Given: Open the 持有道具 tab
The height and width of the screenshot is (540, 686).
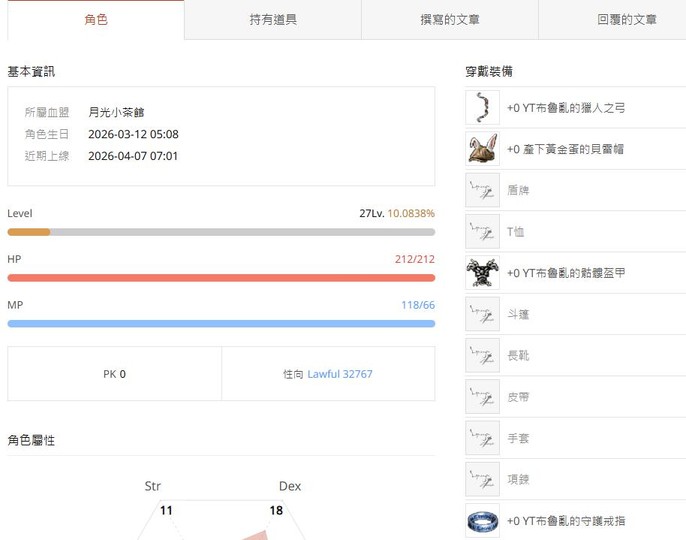Looking at the screenshot, I should 273,19.
